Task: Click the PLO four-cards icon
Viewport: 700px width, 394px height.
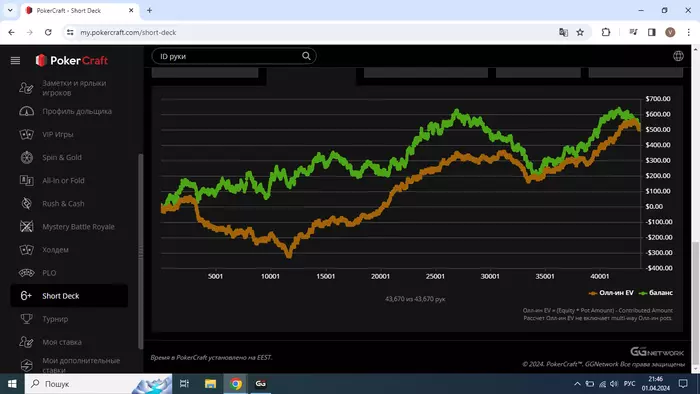Action: click(x=26, y=273)
